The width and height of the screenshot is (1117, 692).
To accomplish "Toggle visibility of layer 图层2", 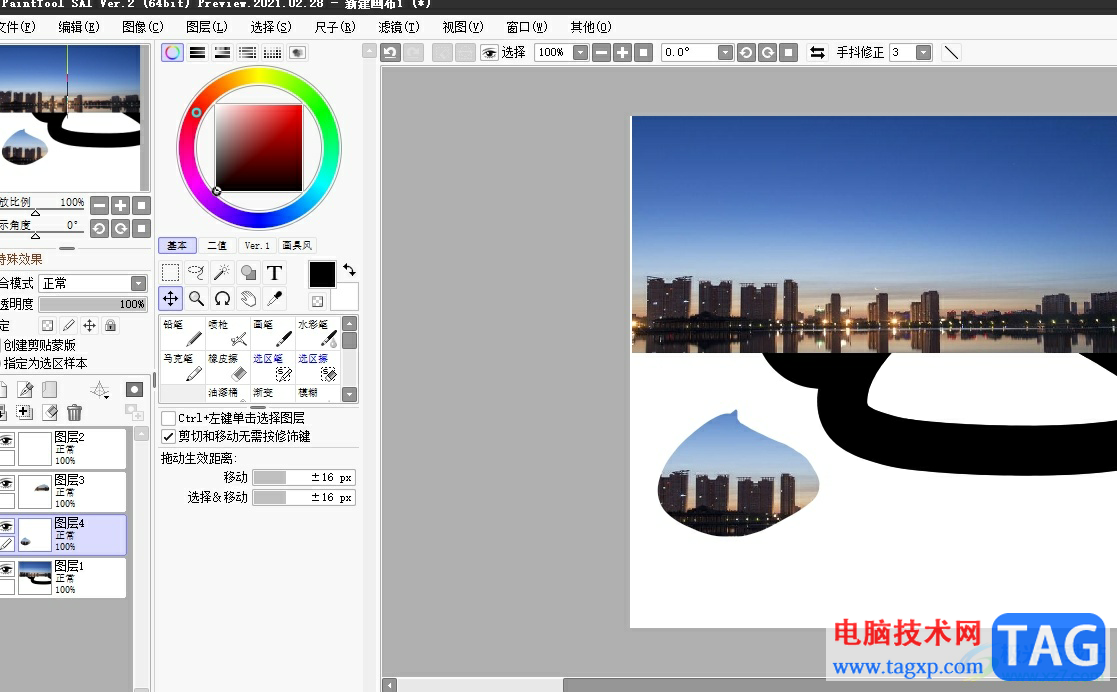I will click(x=6, y=440).
